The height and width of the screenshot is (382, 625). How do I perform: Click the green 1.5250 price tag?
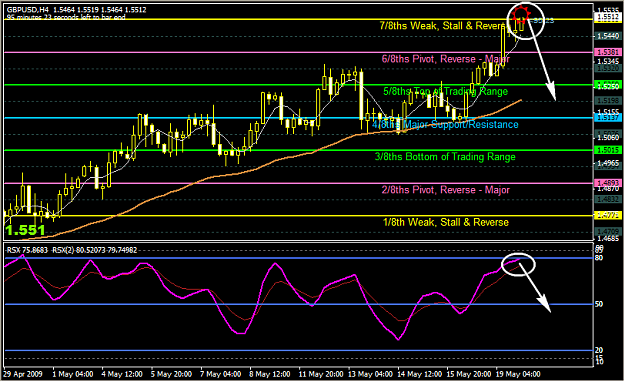click(x=607, y=85)
